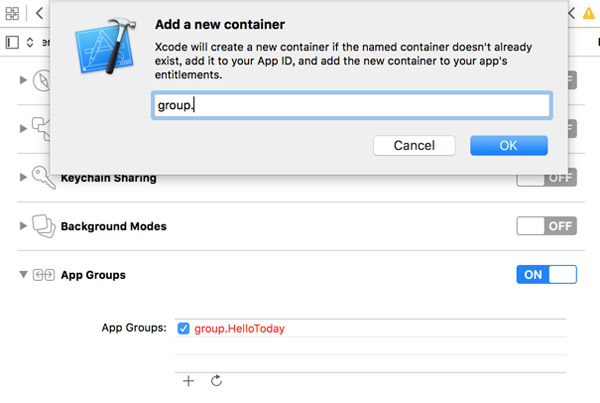
Task: Collapse the App Groups section
Action: pyautogui.click(x=23, y=274)
